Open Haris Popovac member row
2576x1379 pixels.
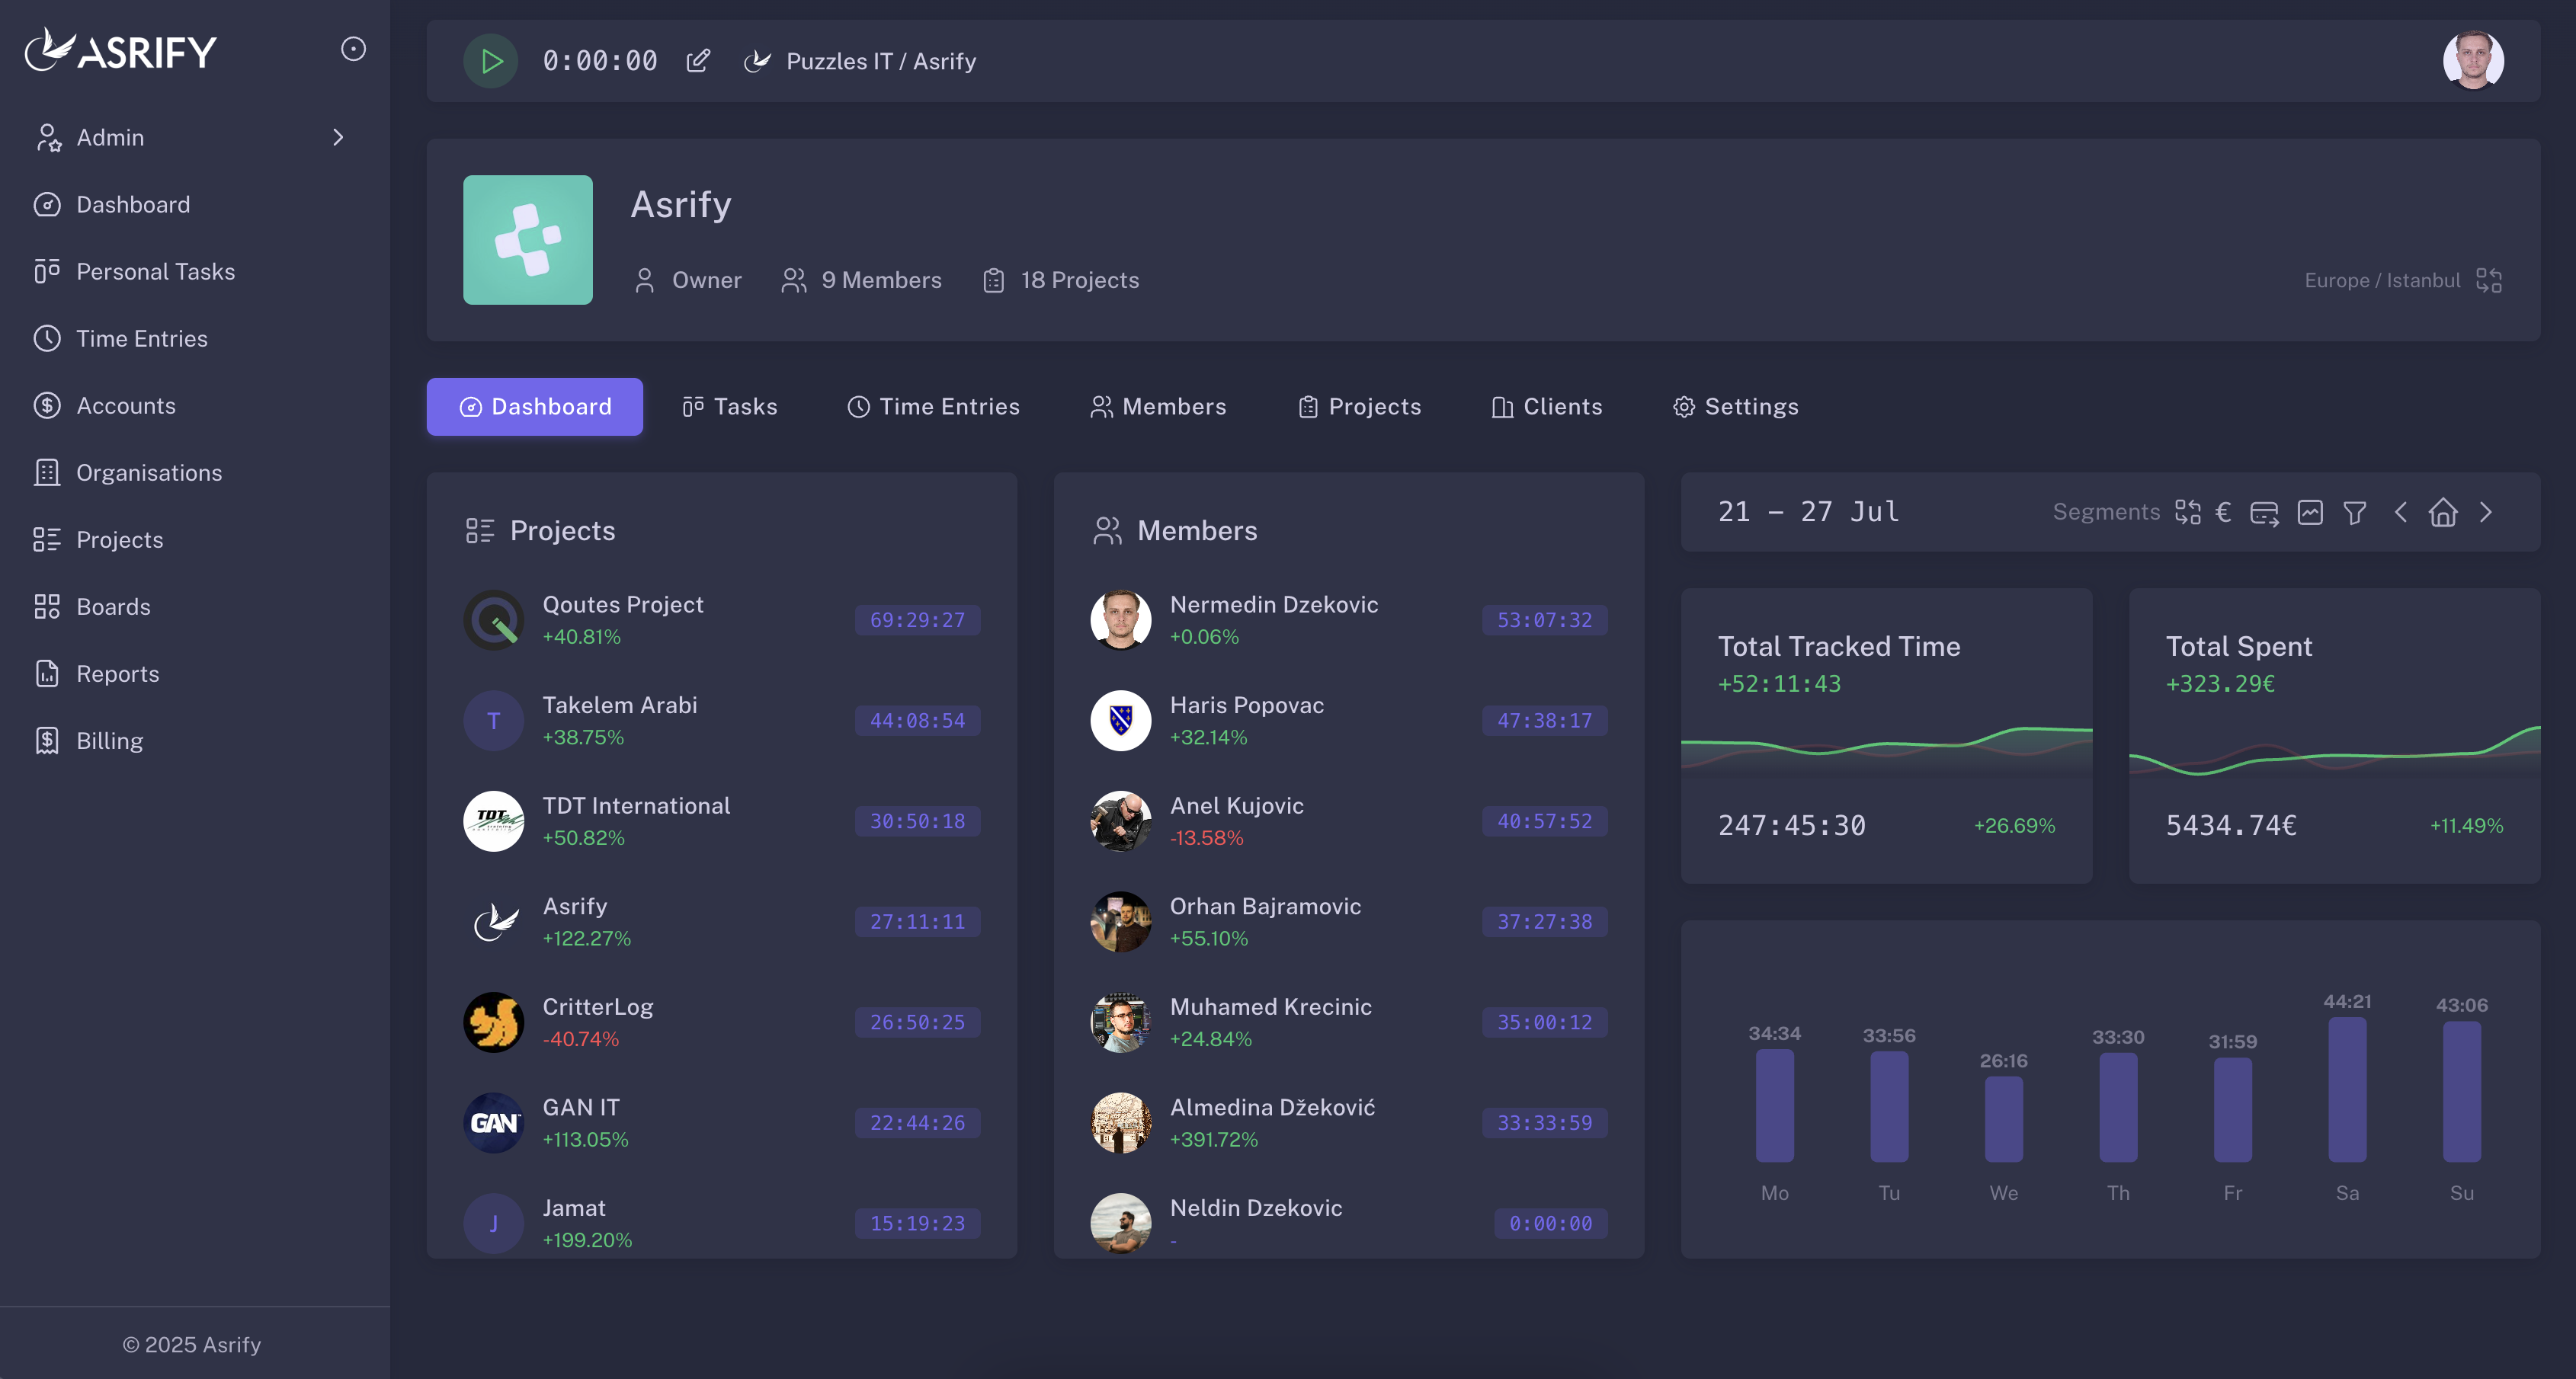[x=1348, y=720]
